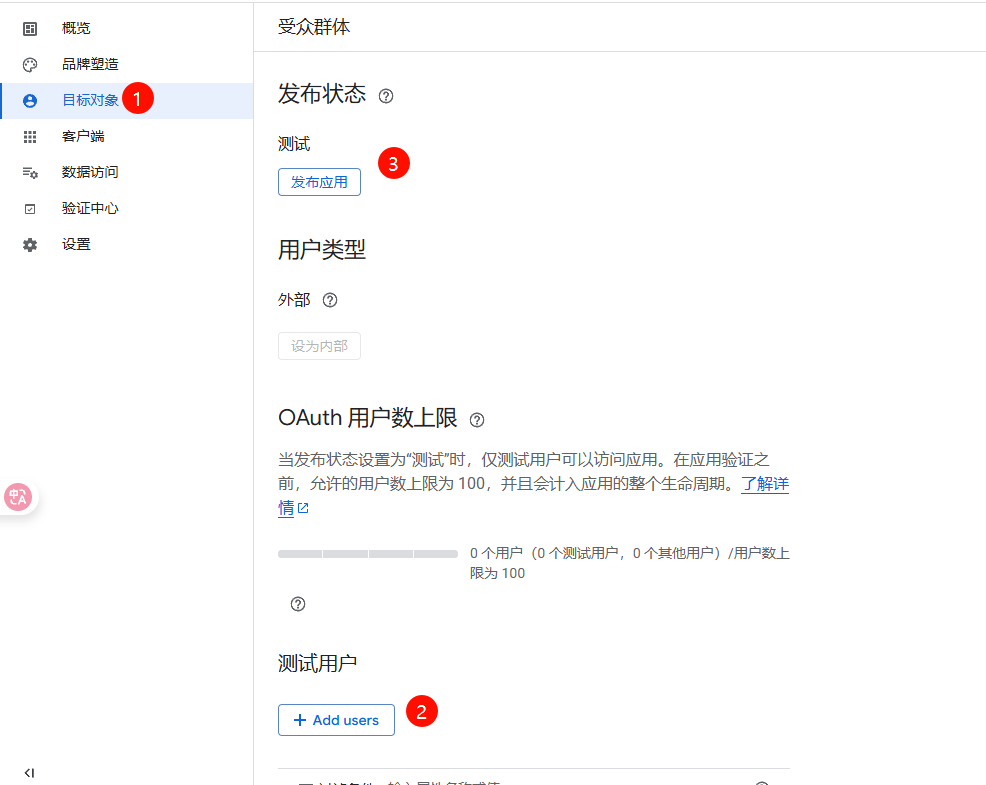The image size is (986, 785).
Task: Click the OAuth user quota progress bar
Action: tap(367, 553)
